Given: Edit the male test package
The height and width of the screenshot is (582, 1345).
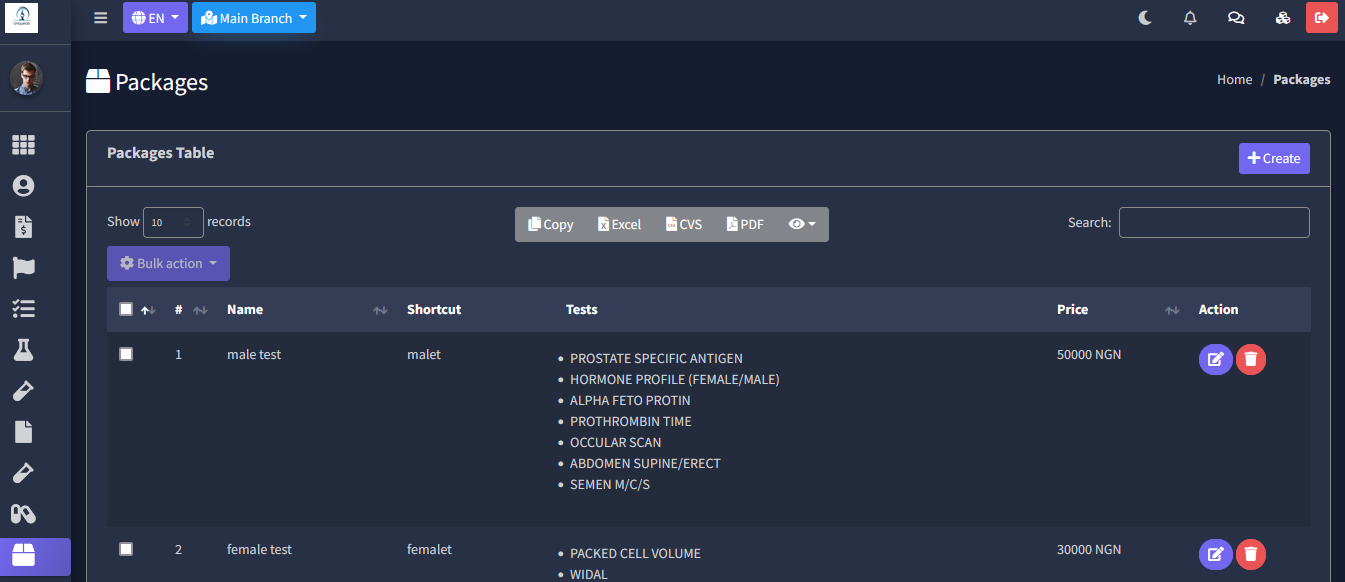Looking at the screenshot, I should tap(1215, 359).
